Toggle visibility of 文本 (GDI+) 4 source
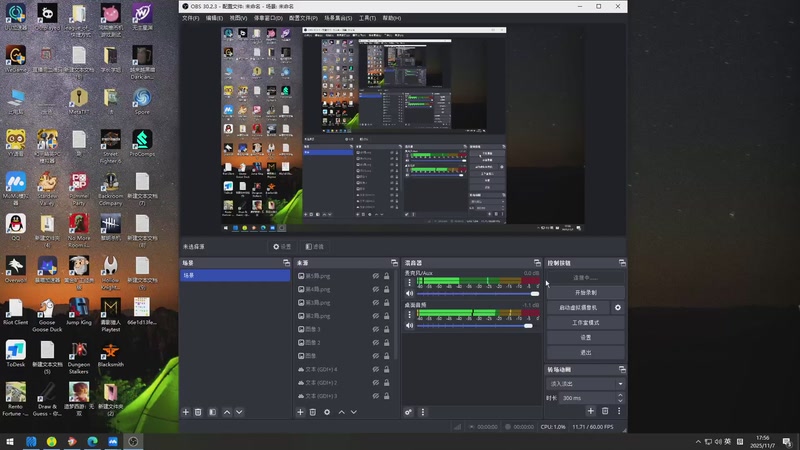 (376, 369)
